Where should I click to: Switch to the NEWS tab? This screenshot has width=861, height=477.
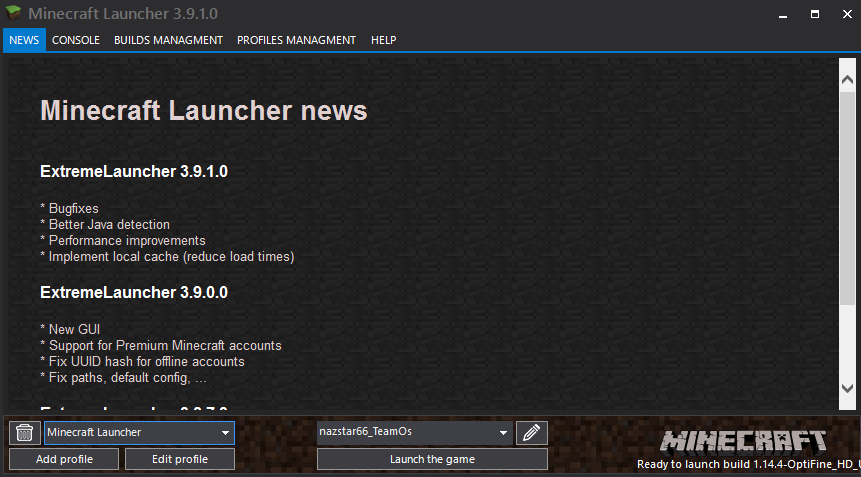point(24,40)
